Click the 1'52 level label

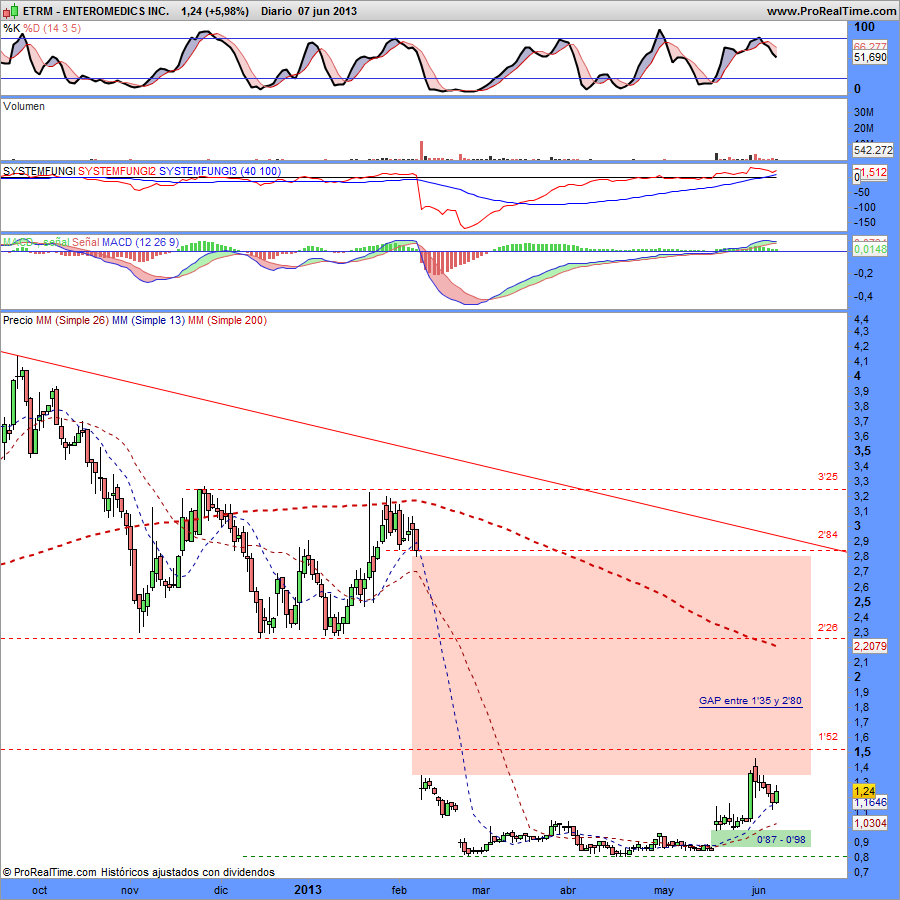828,736
